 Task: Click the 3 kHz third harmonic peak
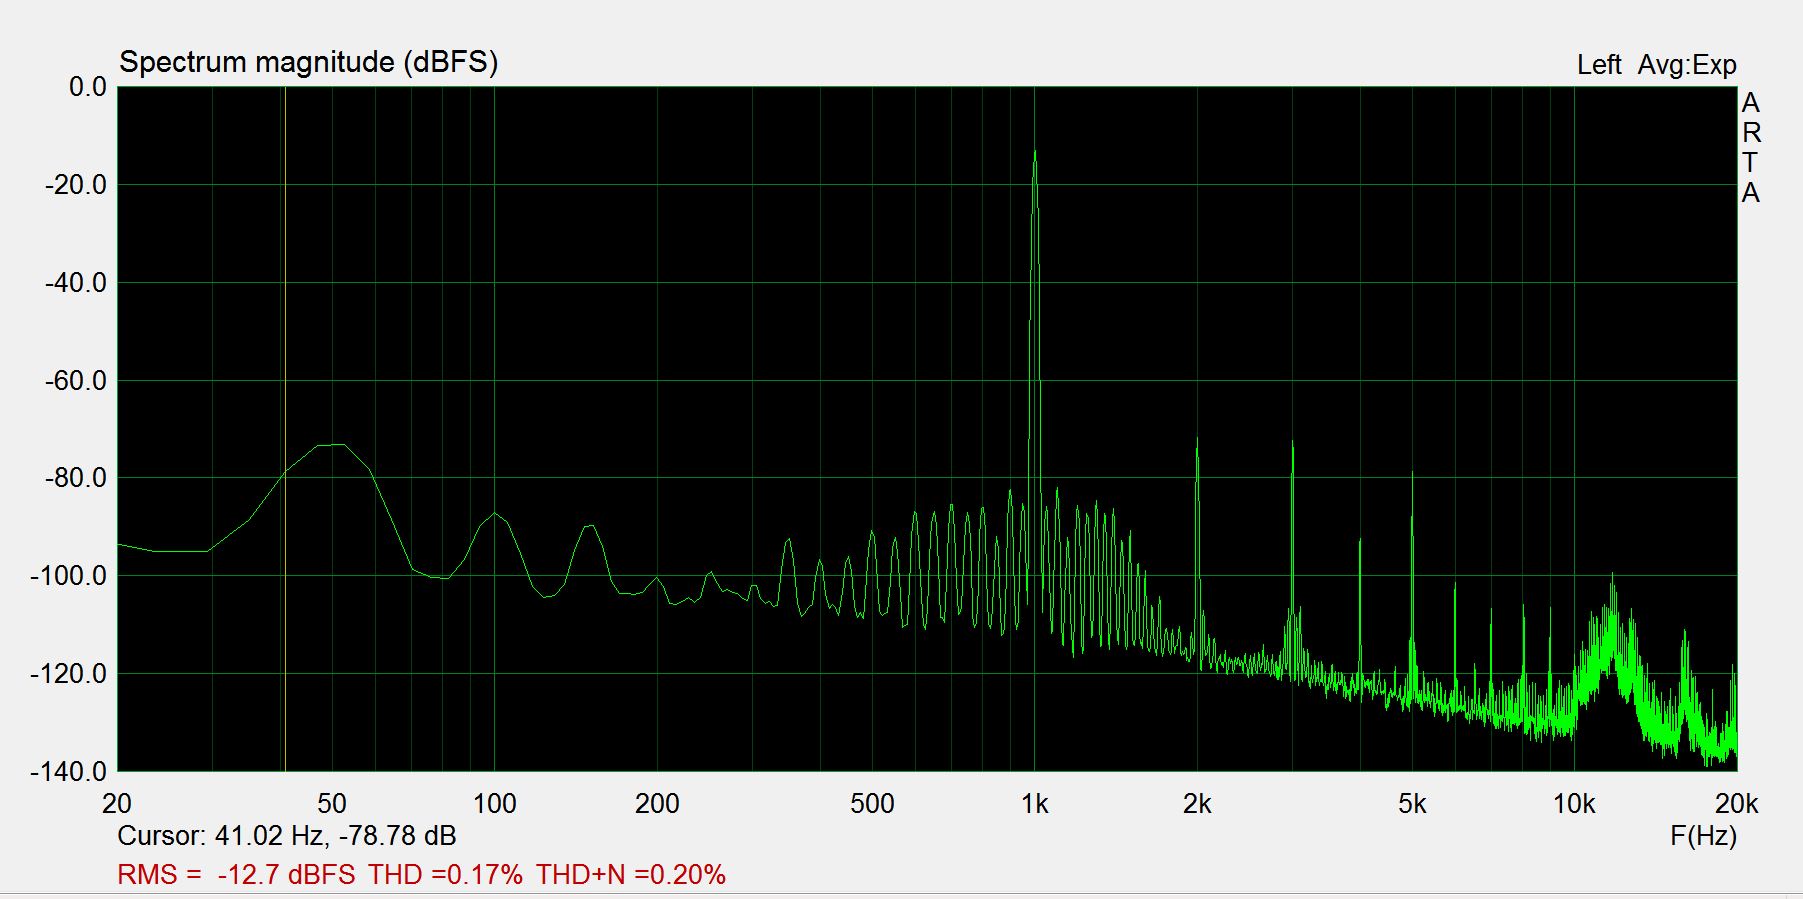pyautogui.click(x=1292, y=442)
